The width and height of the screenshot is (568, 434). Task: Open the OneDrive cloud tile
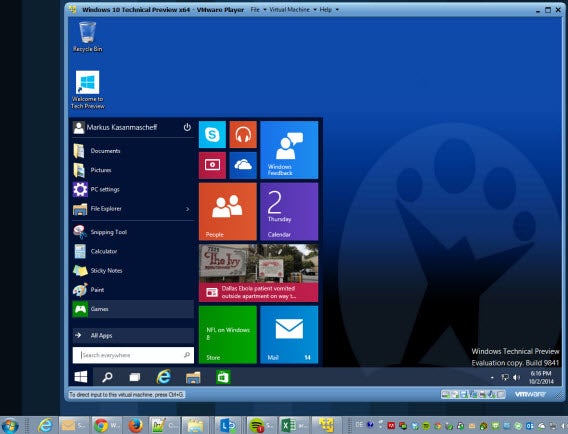point(243,165)
